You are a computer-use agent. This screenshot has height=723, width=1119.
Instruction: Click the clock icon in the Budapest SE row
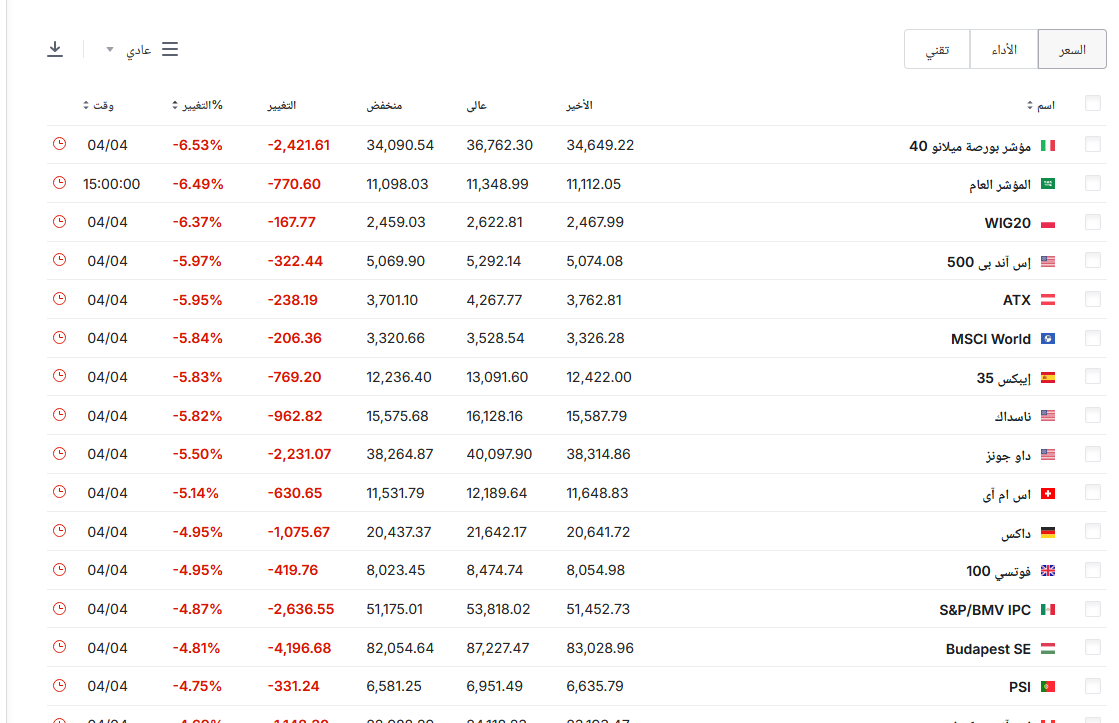[x=59, y=647]
